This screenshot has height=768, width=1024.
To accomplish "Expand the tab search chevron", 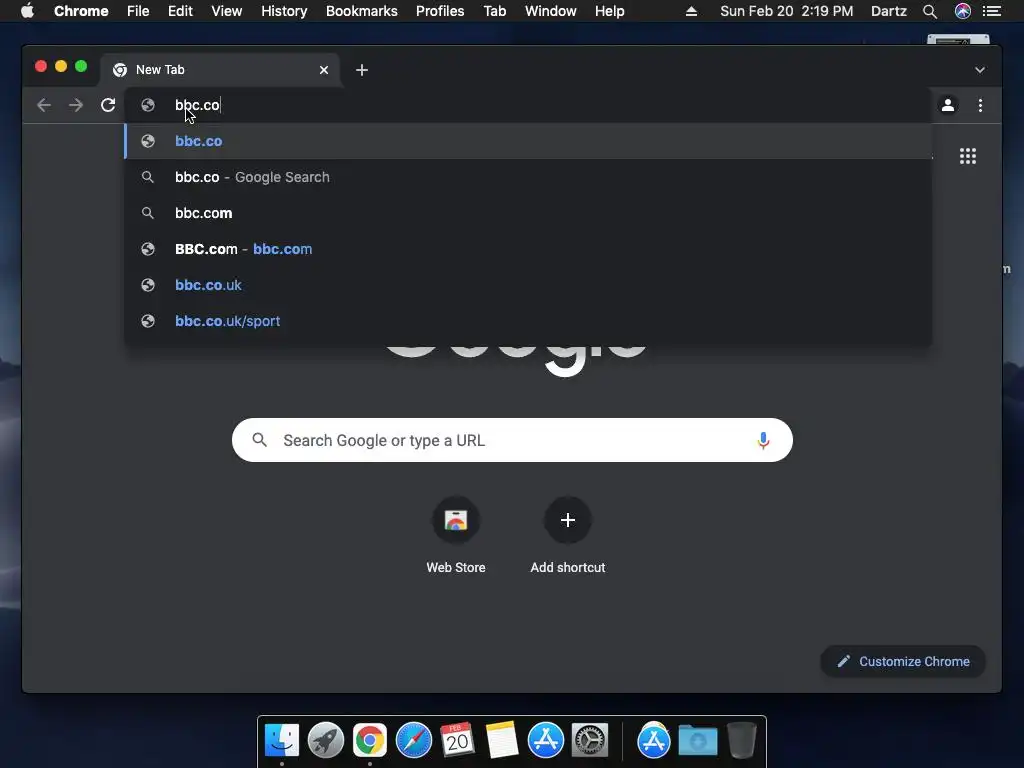I will [x=980, y=70].
